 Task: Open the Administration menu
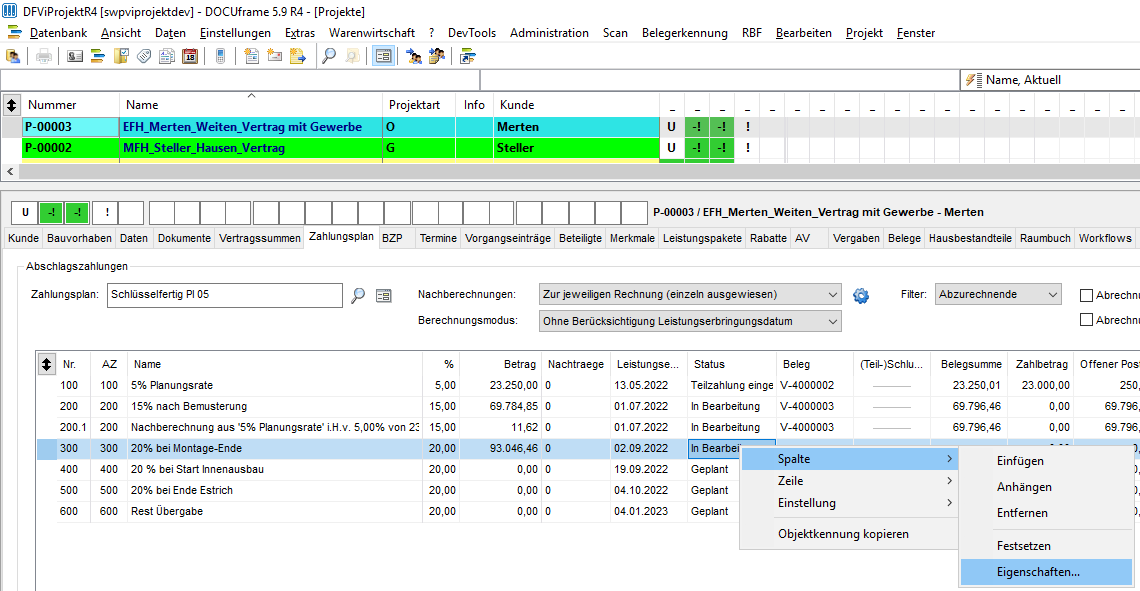(549, 33)
